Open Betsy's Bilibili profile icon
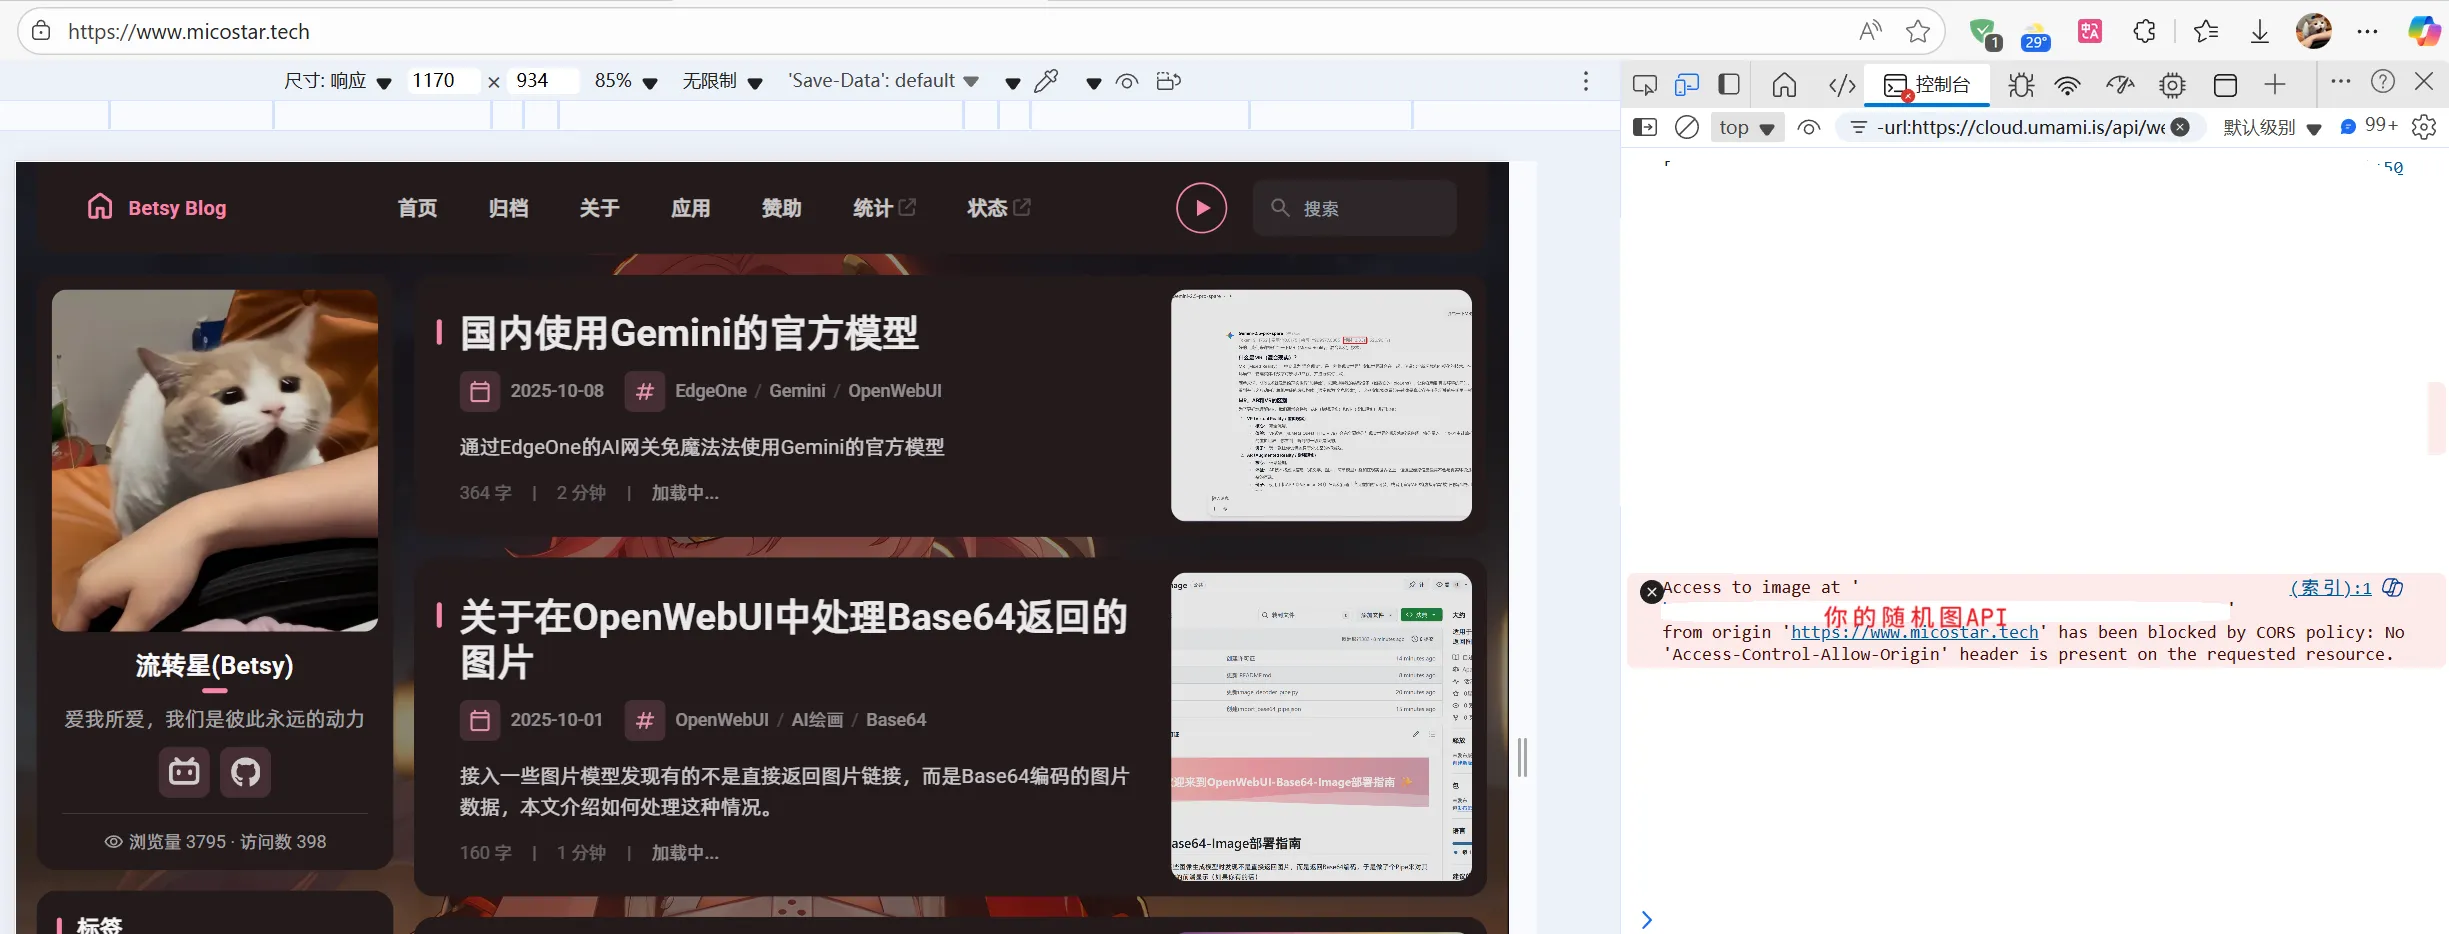2449x934 pixels. [183, 771]
